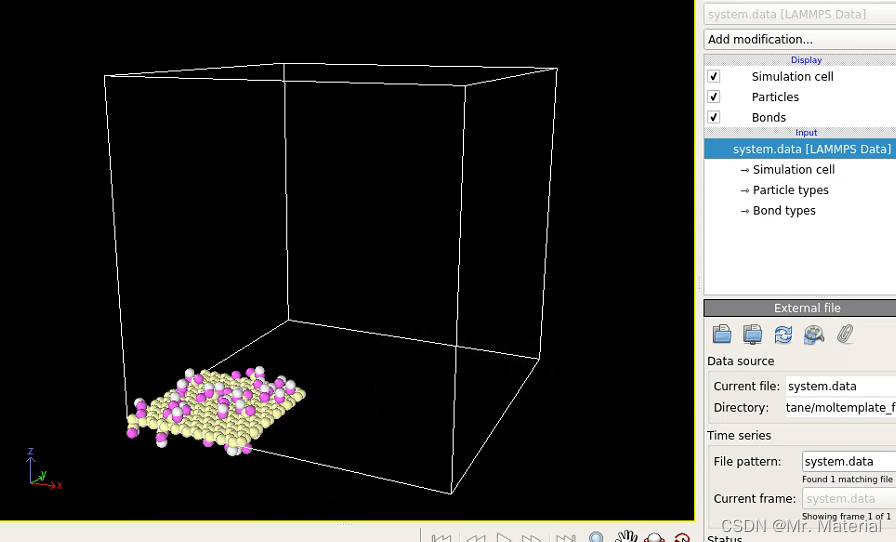This screenshot has height=542, width=896.
Task: Click the Time series group label
Action: [x=739, y=435]
